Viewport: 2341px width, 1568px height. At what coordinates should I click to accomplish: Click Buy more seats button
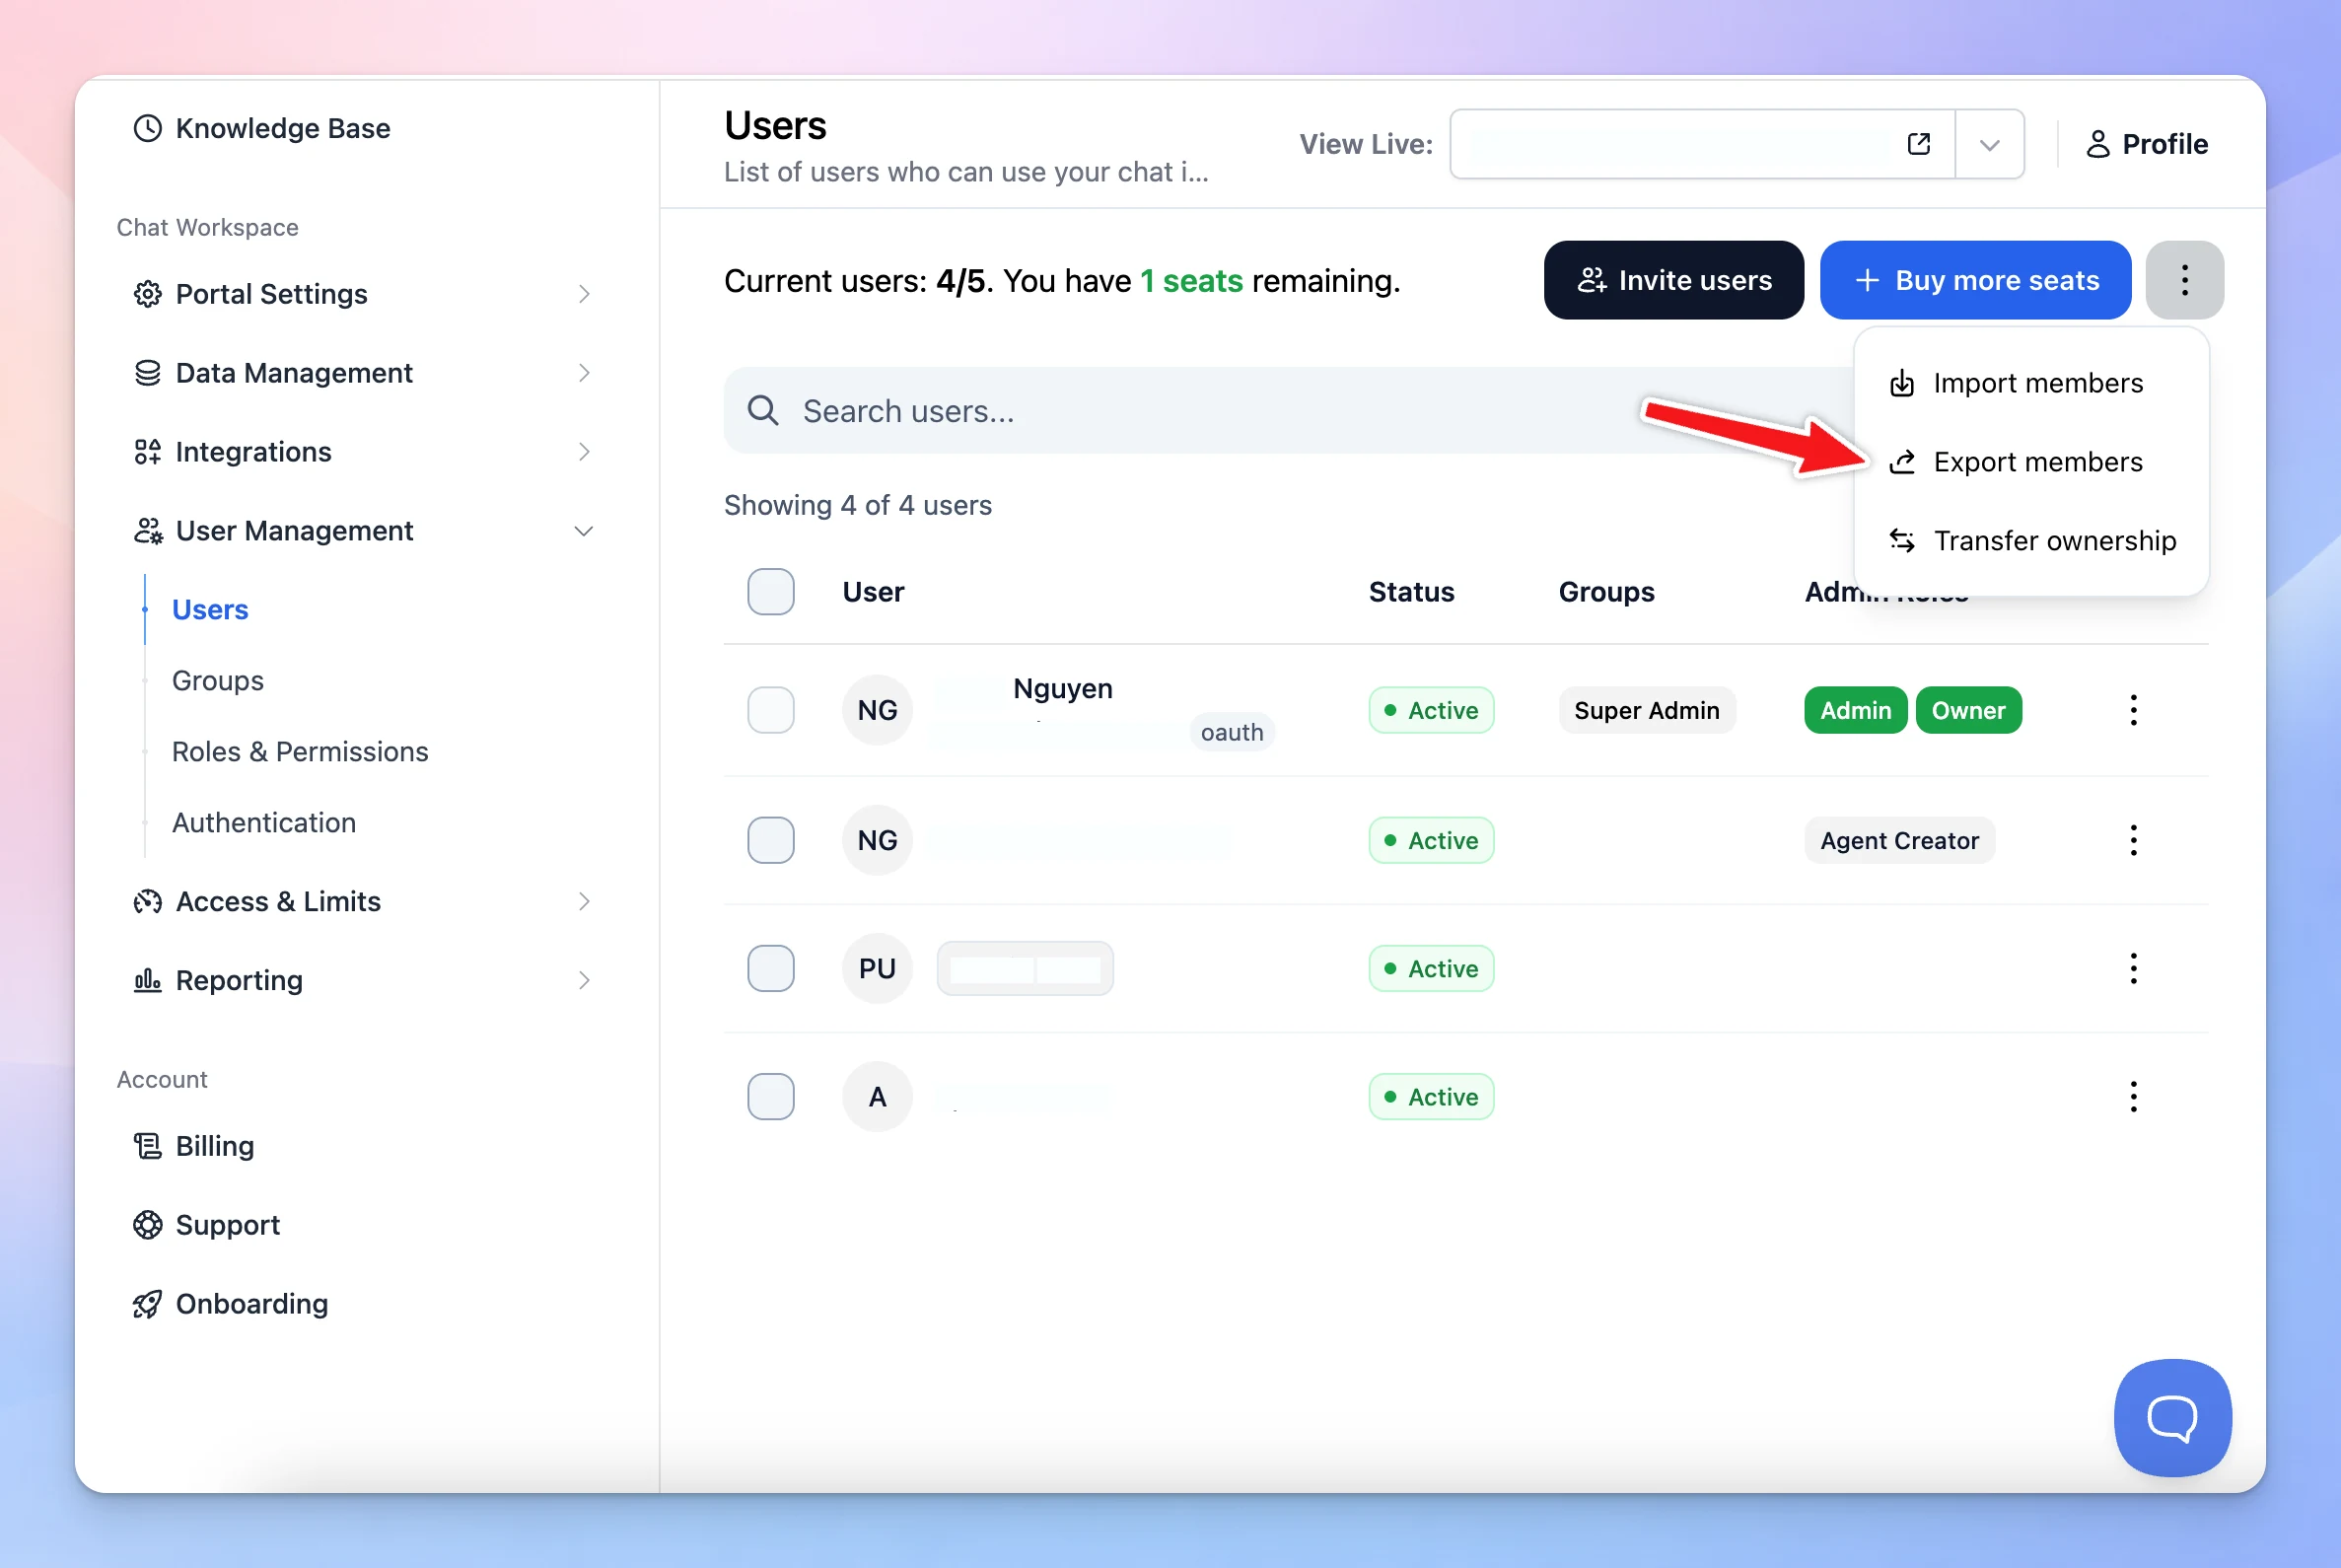(1974, 280)
